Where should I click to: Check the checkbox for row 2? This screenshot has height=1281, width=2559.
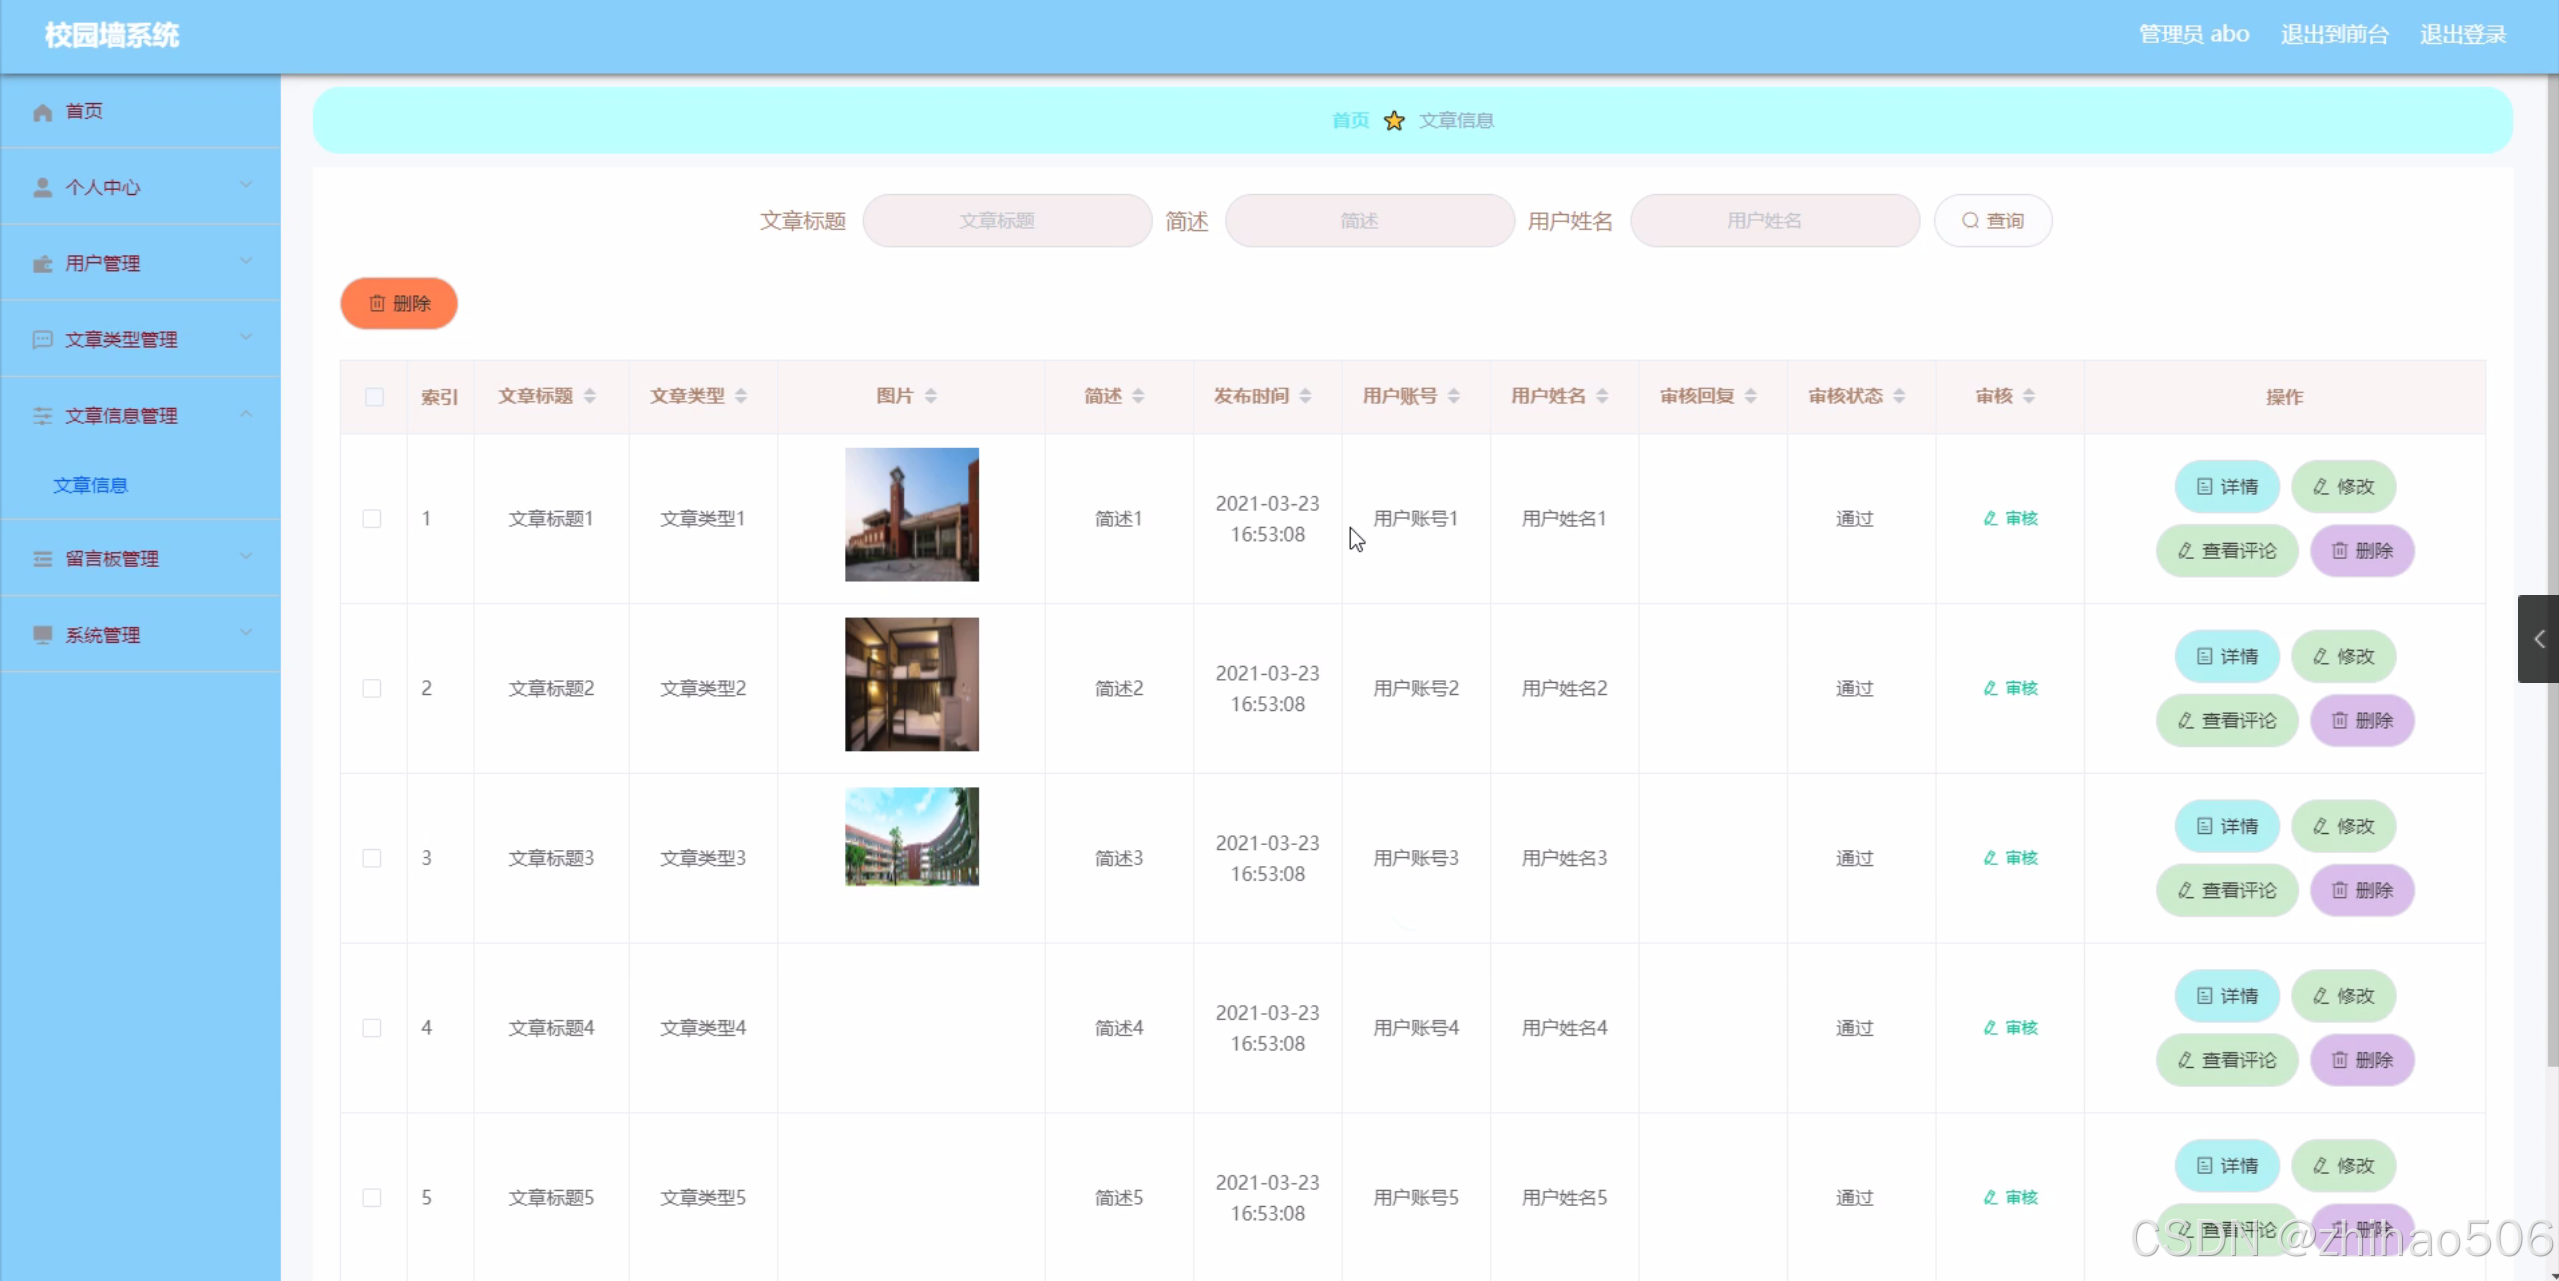point(372,688)
